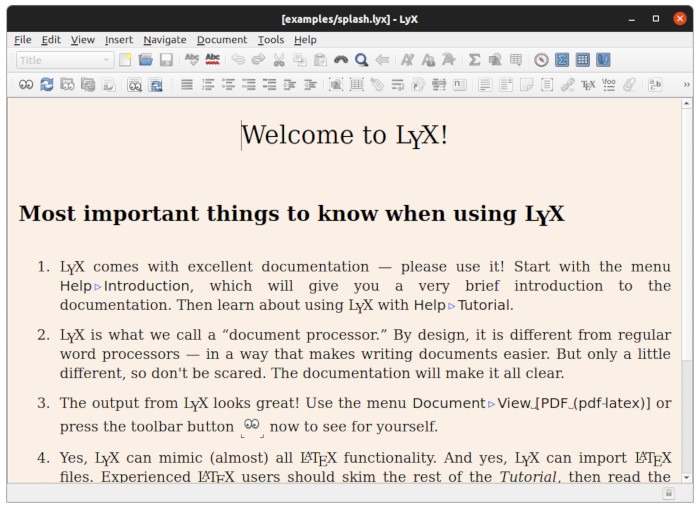Toggle noun text style icon
The height and width of the screenshot is (509, 700).
(428, 60)
